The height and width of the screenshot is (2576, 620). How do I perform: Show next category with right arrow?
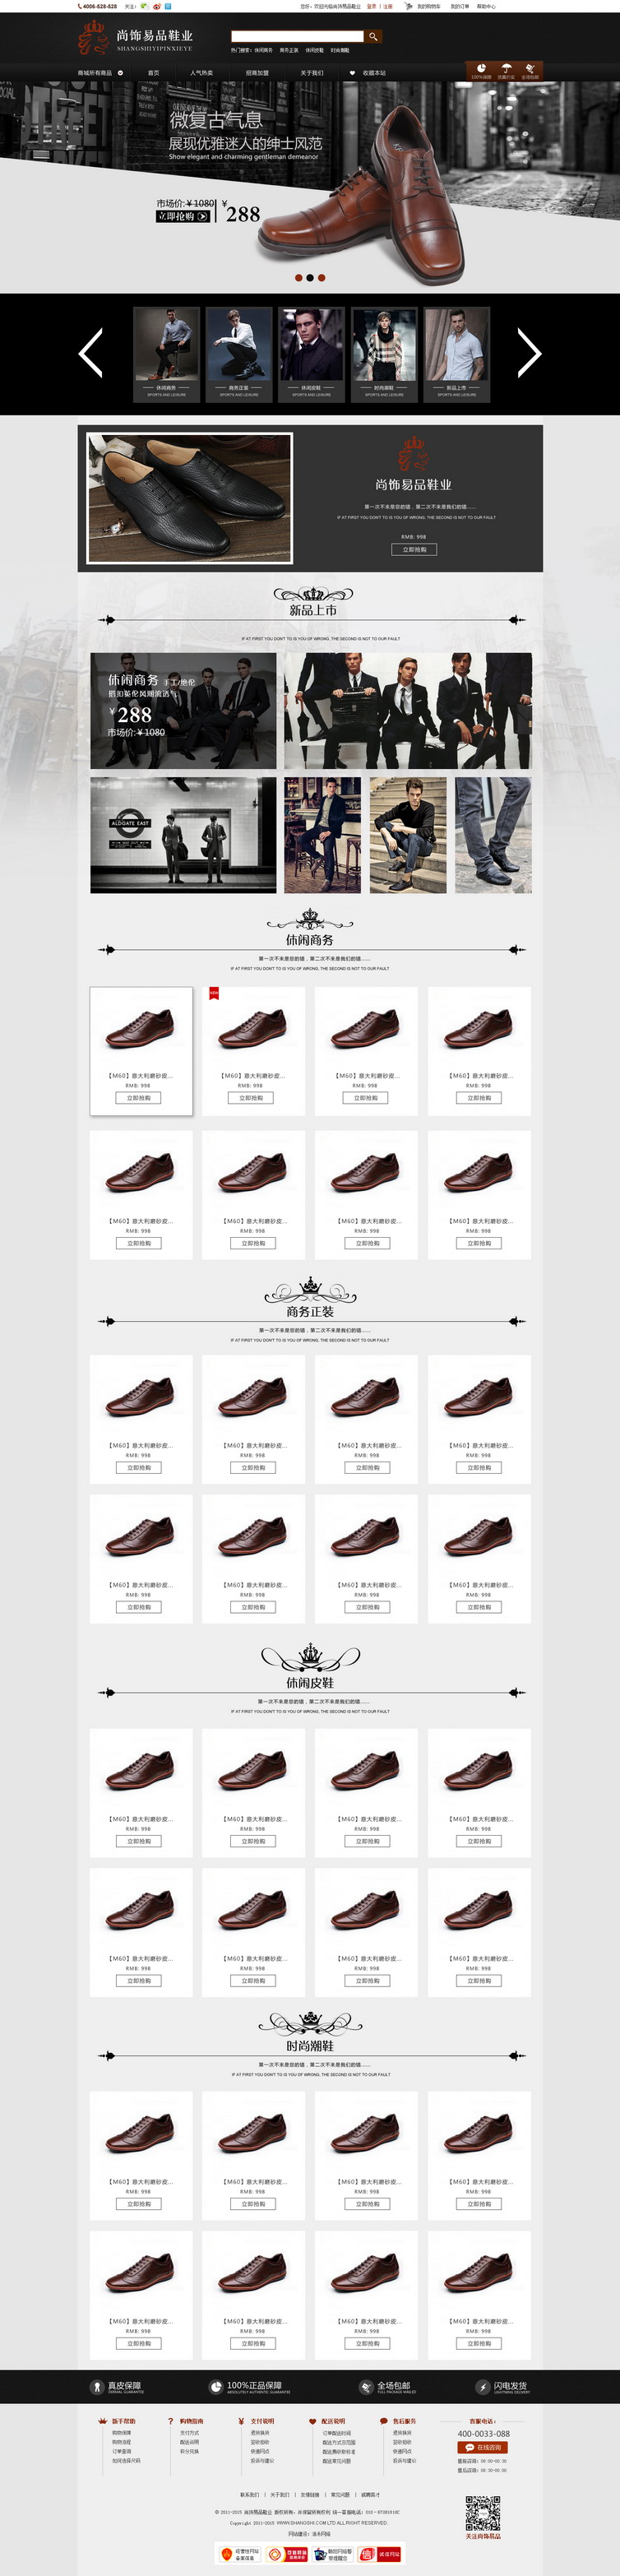pos(529,352)
